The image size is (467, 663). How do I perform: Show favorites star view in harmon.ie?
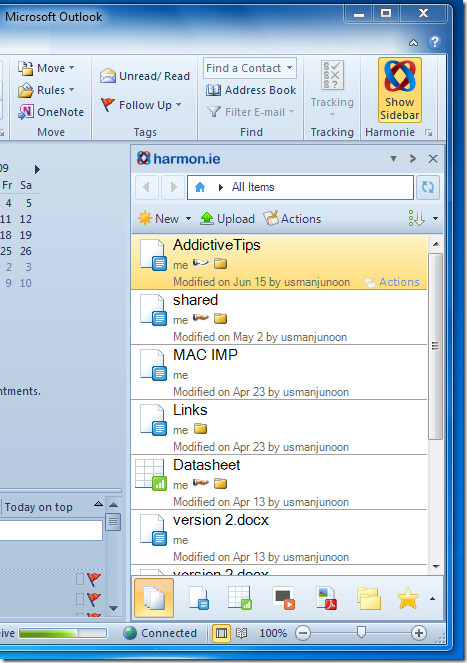(x=408, y=598)
